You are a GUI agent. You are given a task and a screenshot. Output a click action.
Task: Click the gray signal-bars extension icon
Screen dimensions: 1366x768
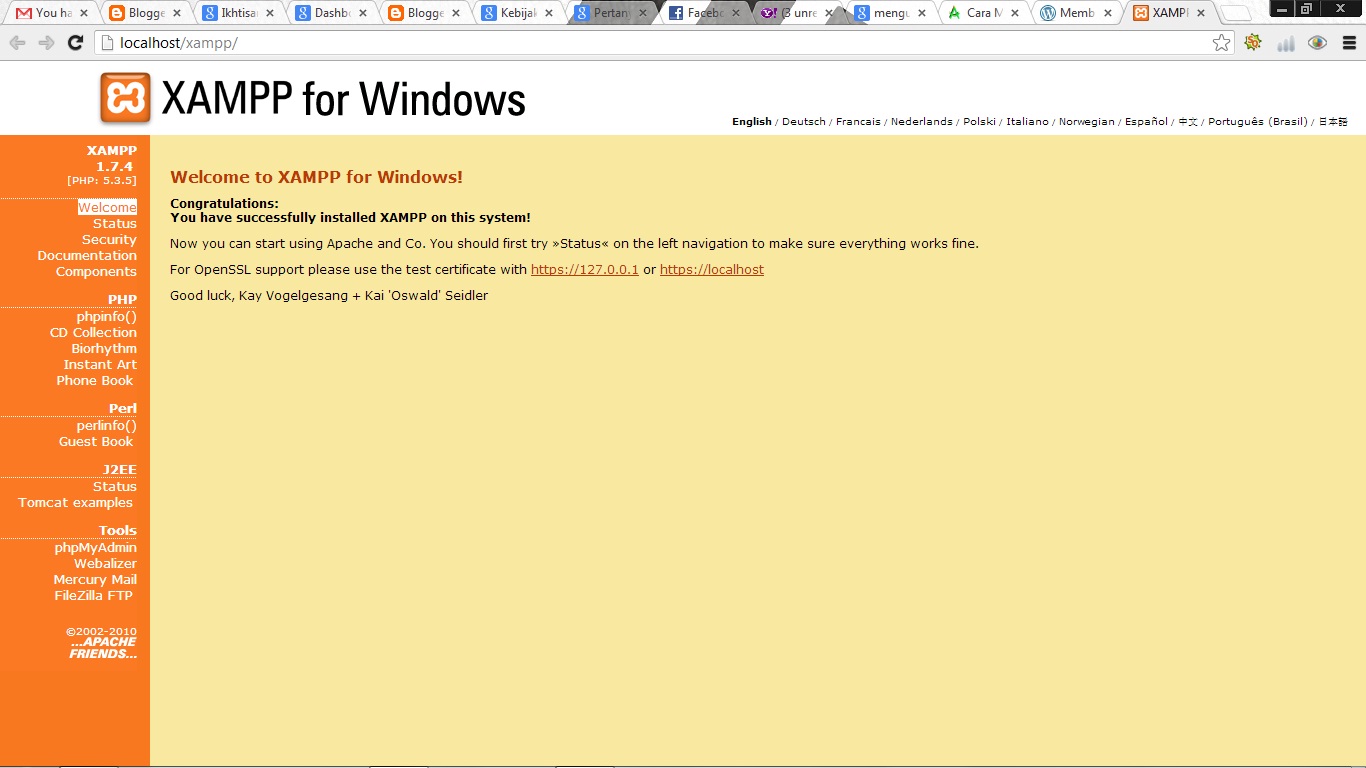tap(1286, 43)
